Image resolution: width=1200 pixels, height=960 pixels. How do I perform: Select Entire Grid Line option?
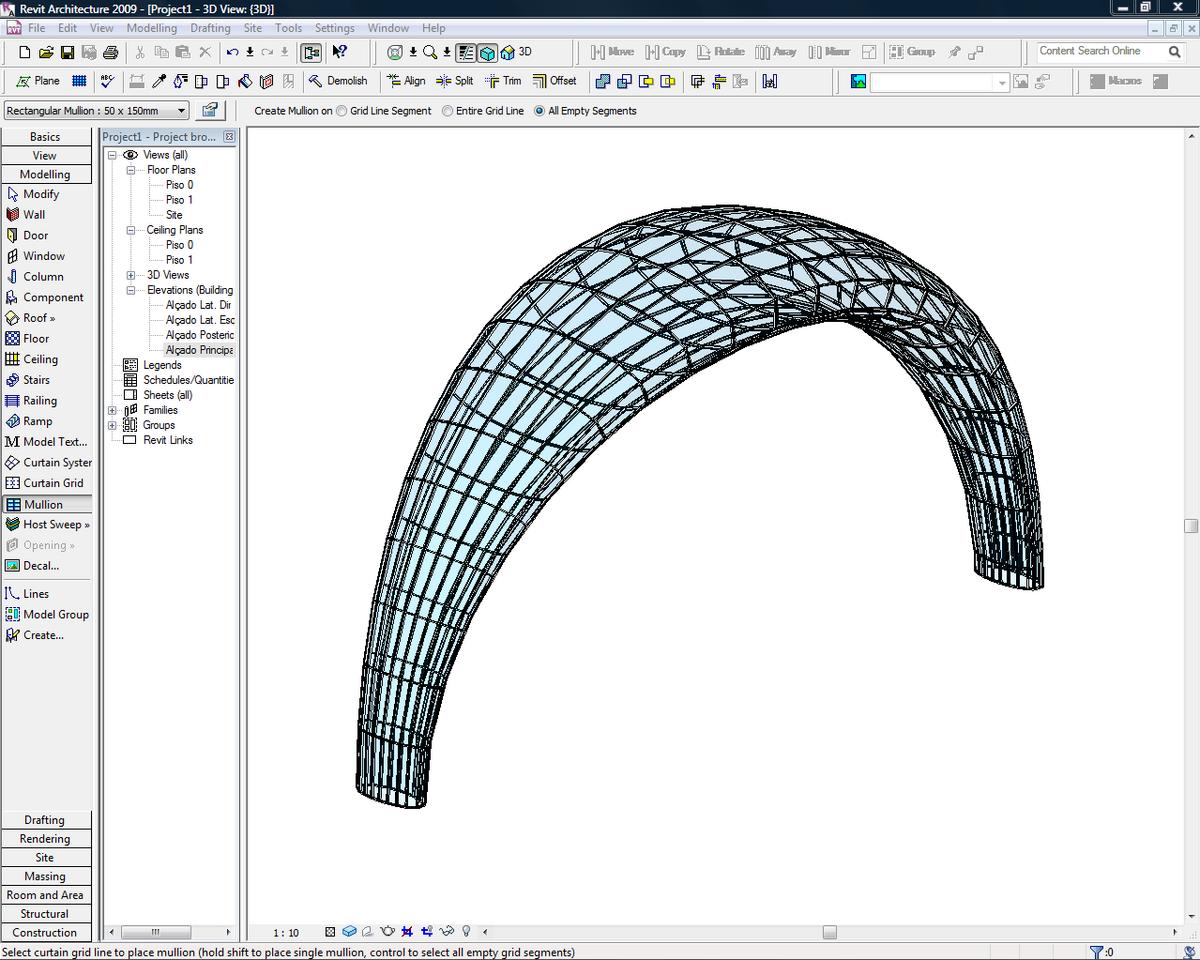pos(446,111)
